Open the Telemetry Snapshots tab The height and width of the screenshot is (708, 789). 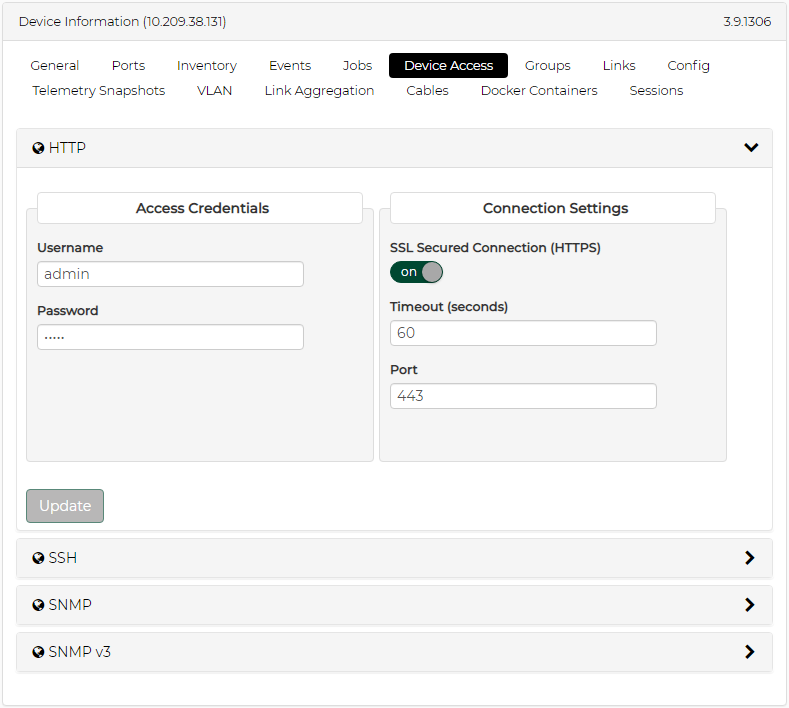[99, 91]
